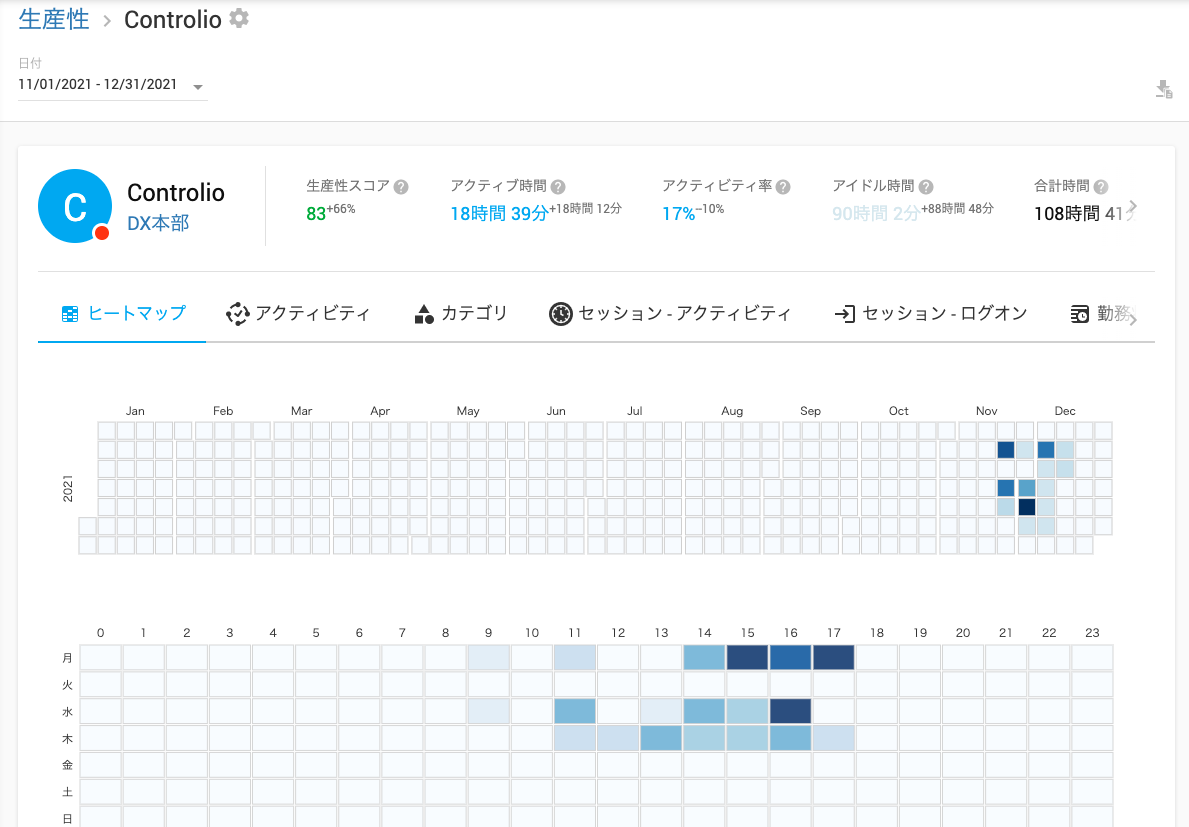Click the 金 weekday row label
The width and height of the screenshot is (1189, 827).
tap(67, 765)
